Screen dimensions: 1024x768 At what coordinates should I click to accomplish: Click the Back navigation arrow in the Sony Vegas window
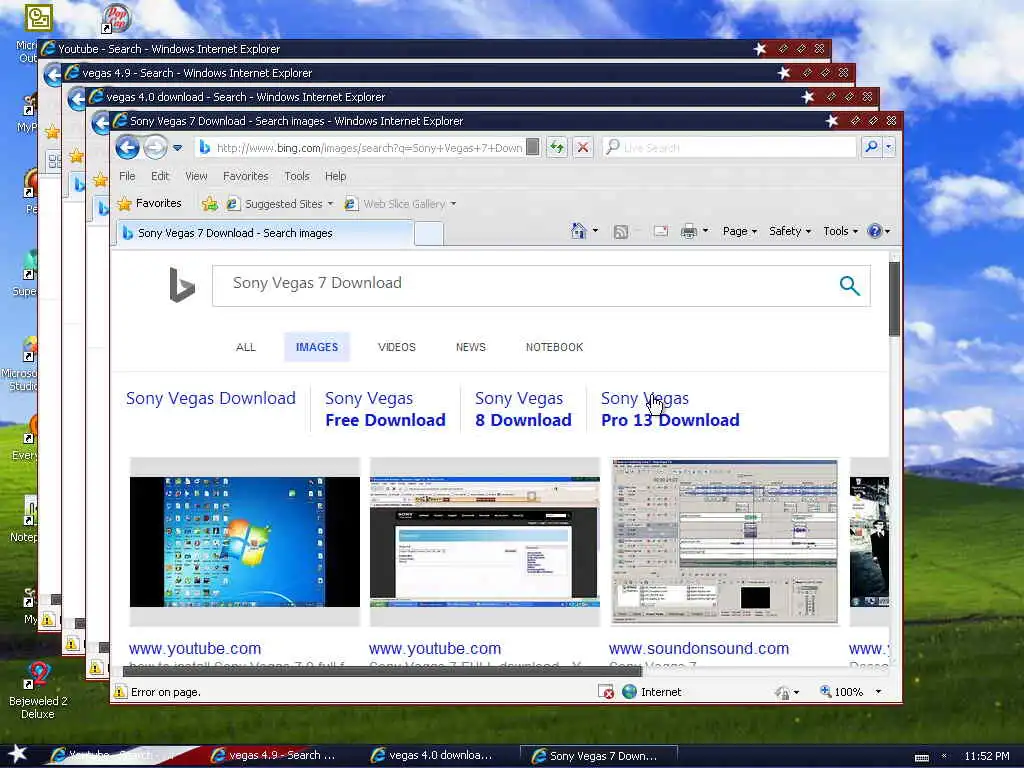point(128,148)
